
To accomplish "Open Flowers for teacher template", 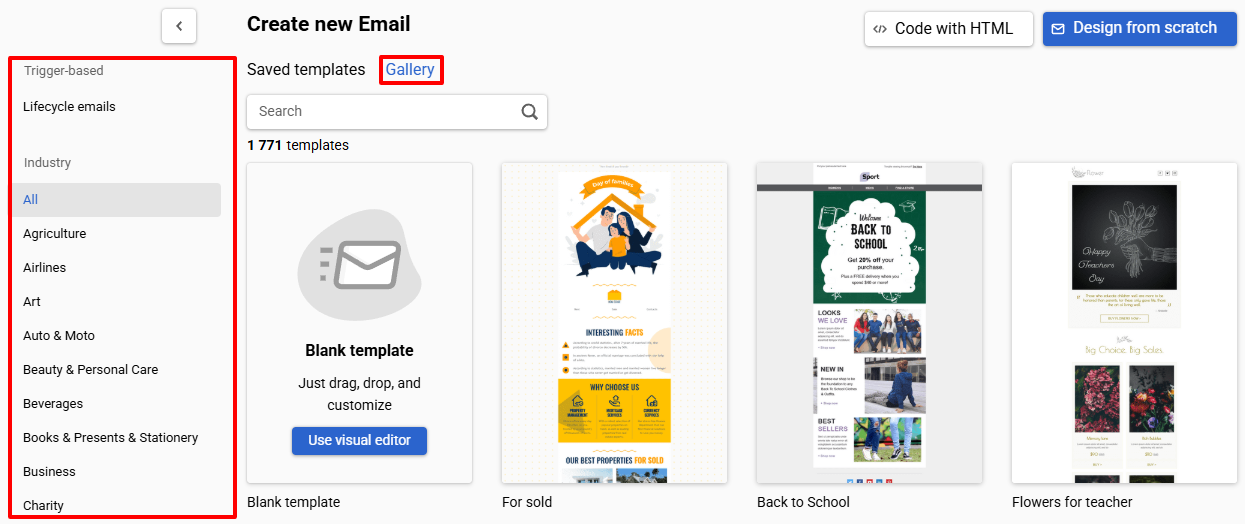I will click(1124, 323).
